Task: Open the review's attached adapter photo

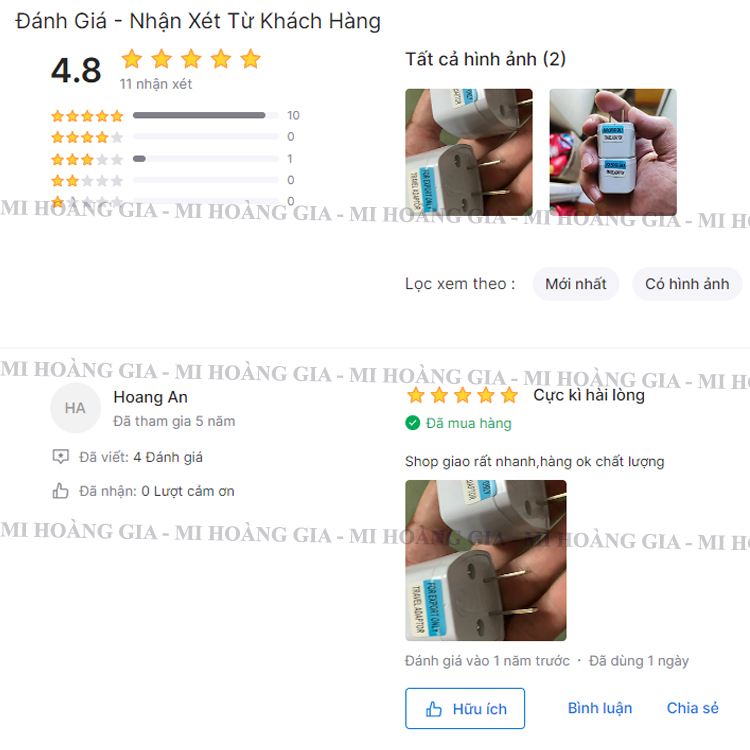Action: 485,561
